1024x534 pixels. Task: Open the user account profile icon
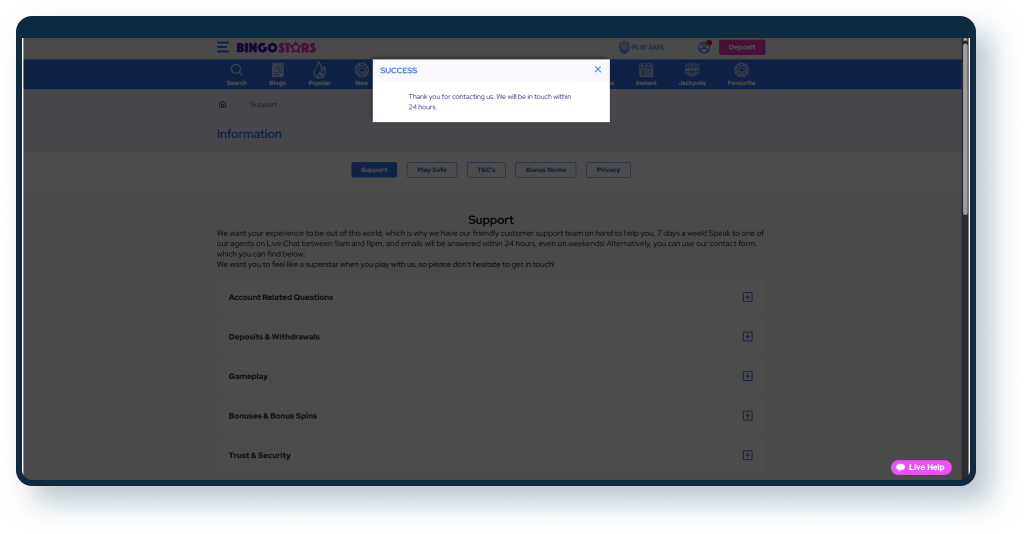pyautogui.click(x=704, y=47)
